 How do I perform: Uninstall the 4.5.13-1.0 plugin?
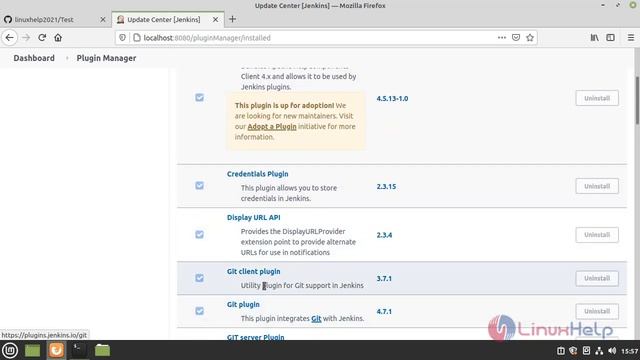597,98
